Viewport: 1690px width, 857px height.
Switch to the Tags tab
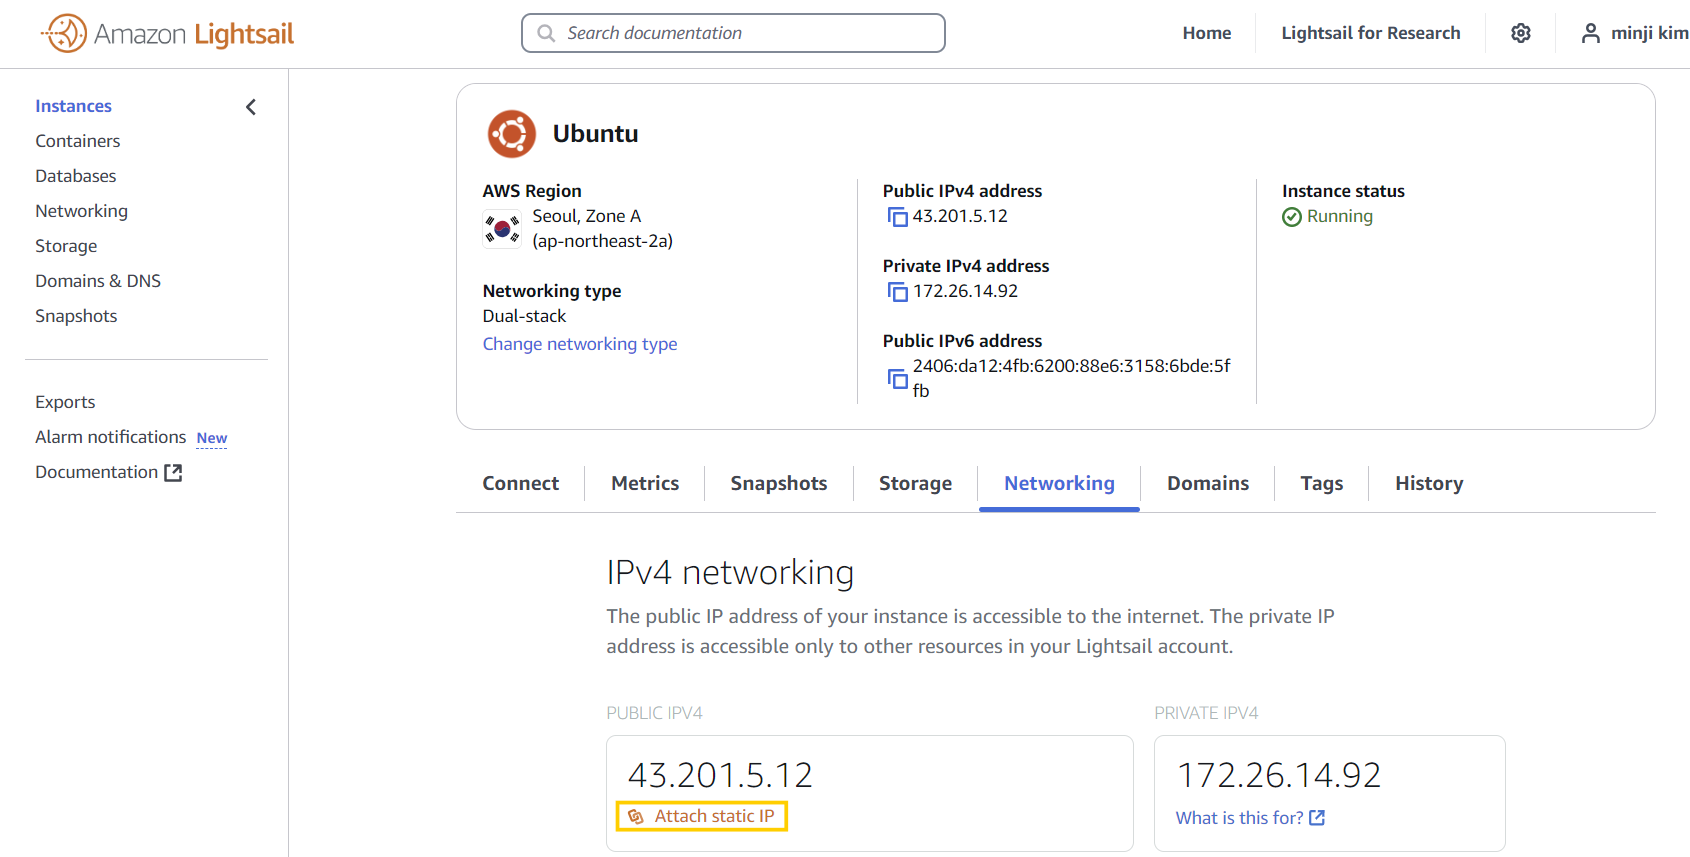(x=1321, y=483)
